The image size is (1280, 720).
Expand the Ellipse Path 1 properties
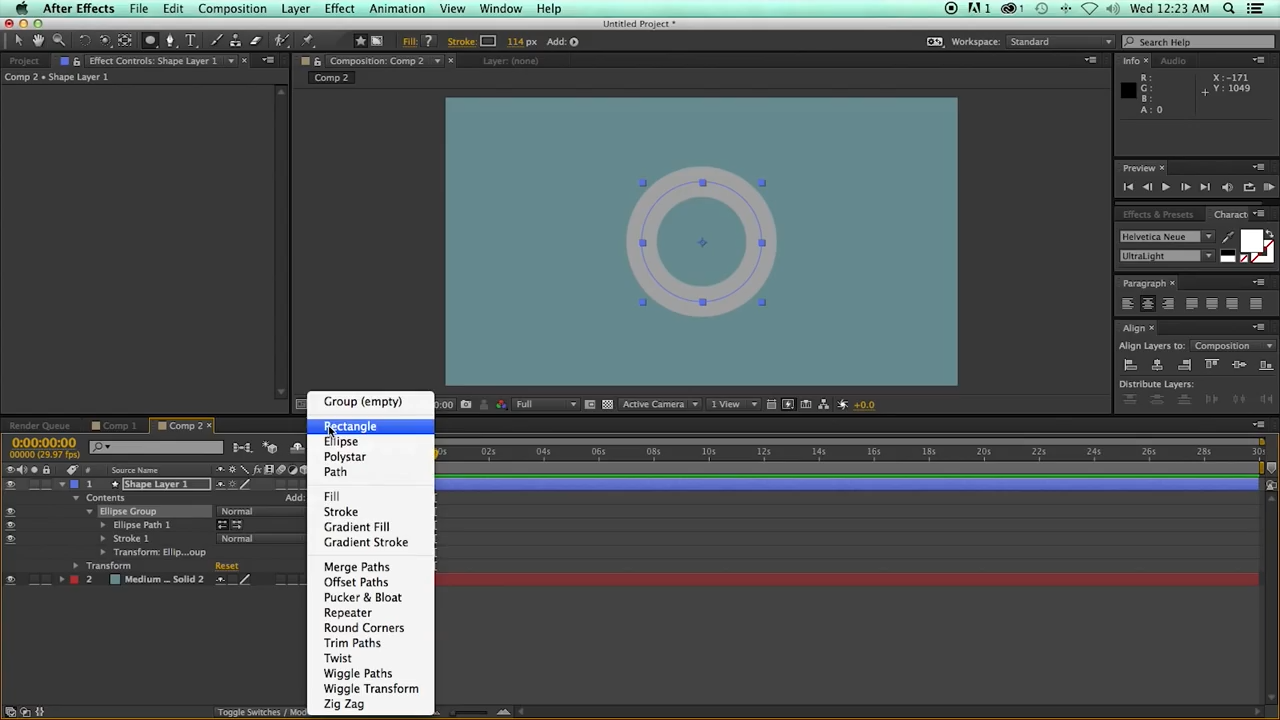pyautogui.click(x=103, y=525)
